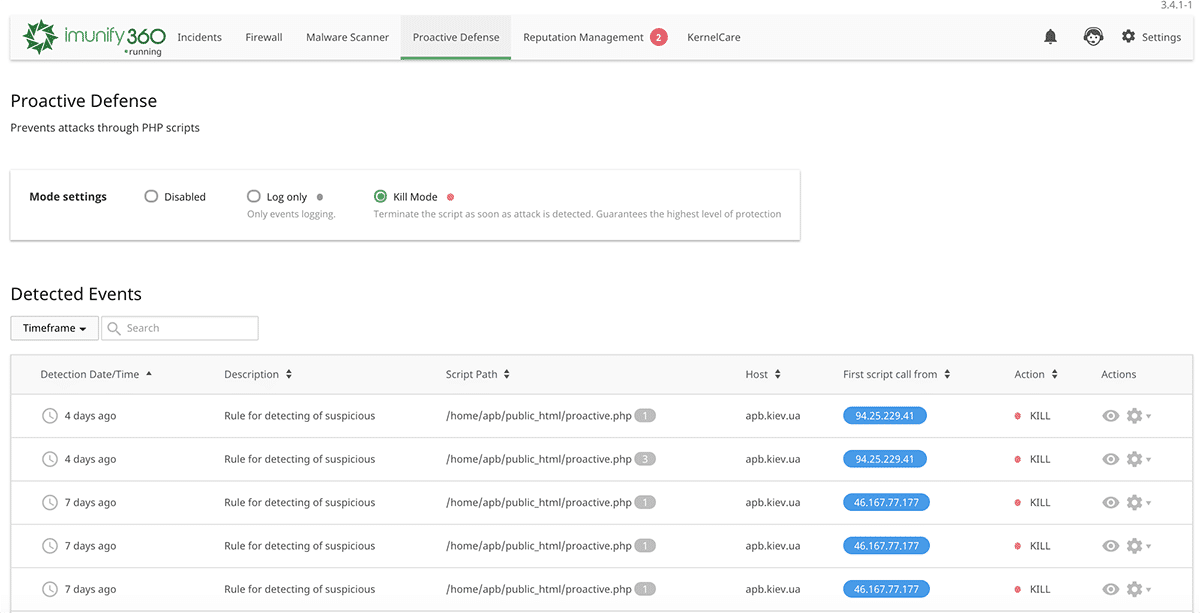Open the Timeframe dropdown

click(x=54, y=328)
